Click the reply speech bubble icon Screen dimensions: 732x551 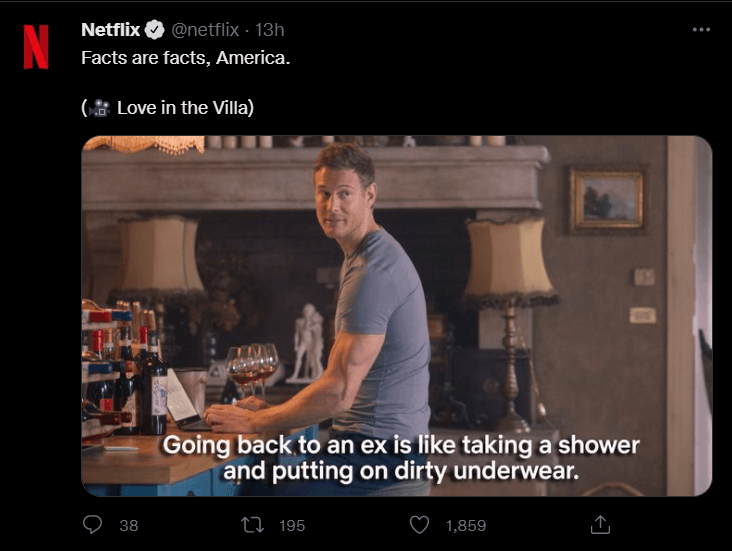click(x=92, y=524)
